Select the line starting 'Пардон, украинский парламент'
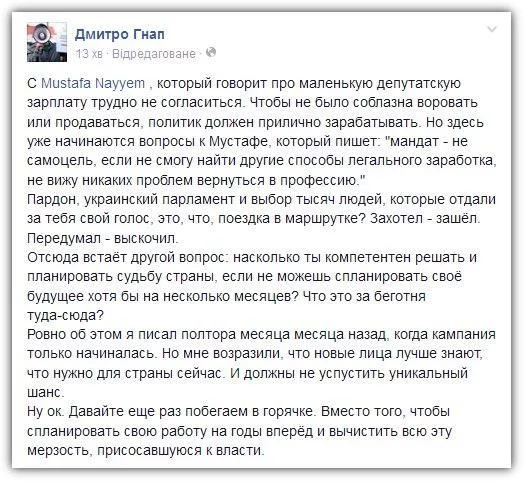The width and height of the screenshot is (524, 481). tap(261, 199)
